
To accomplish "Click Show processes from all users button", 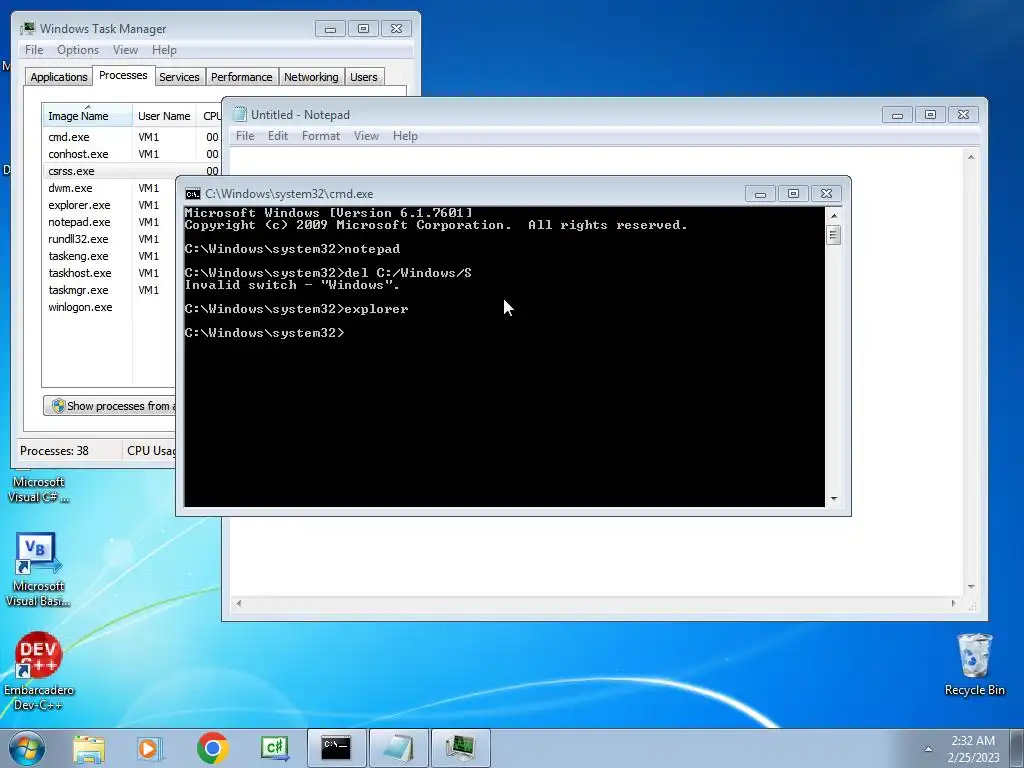I will [x=110, y=406].
